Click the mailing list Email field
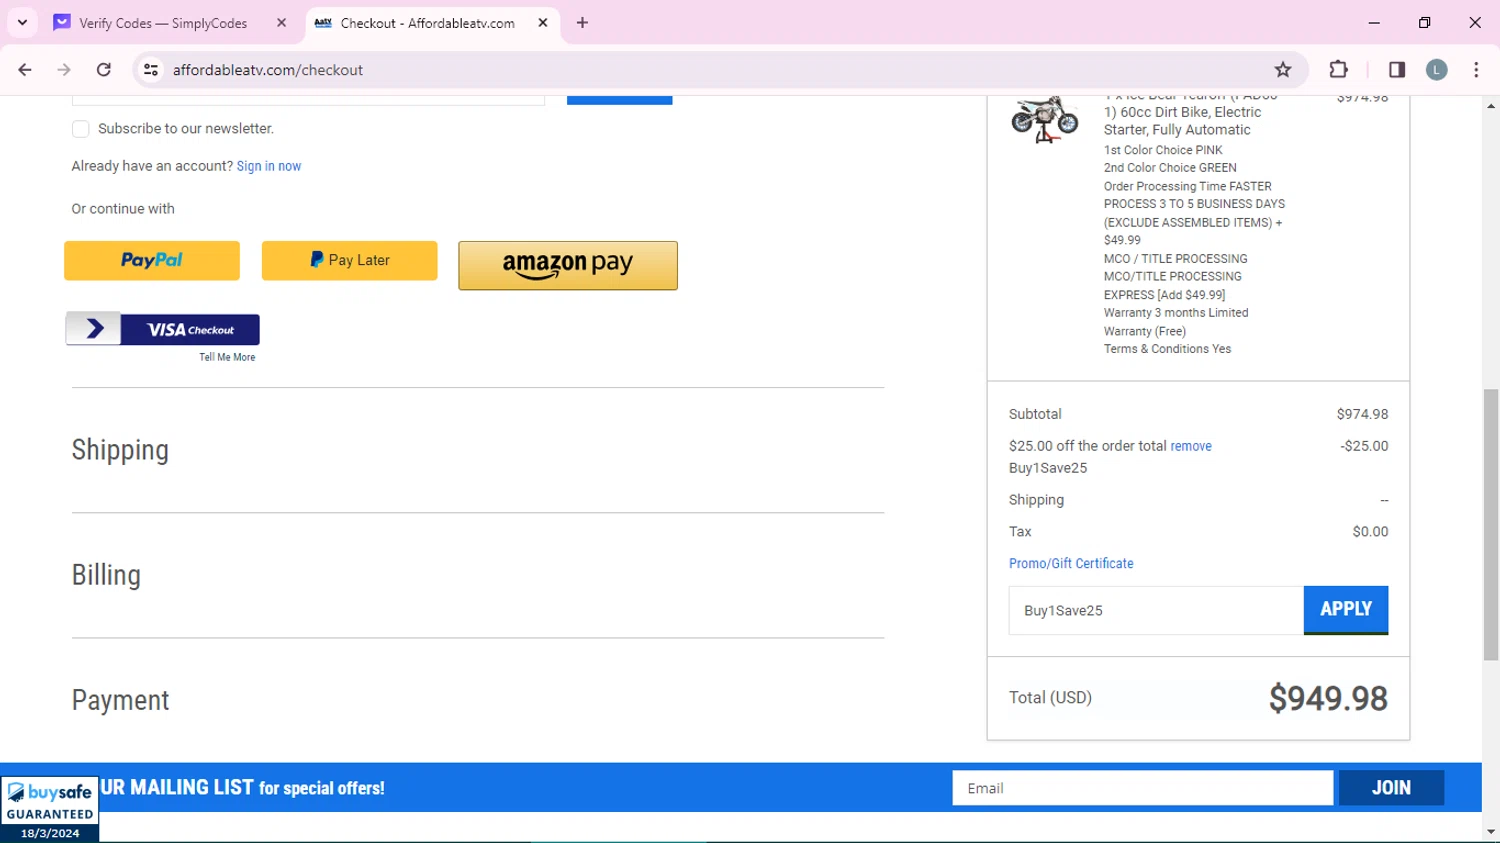This screenshot has width=1500, height=843. (x=1143, y=788)
